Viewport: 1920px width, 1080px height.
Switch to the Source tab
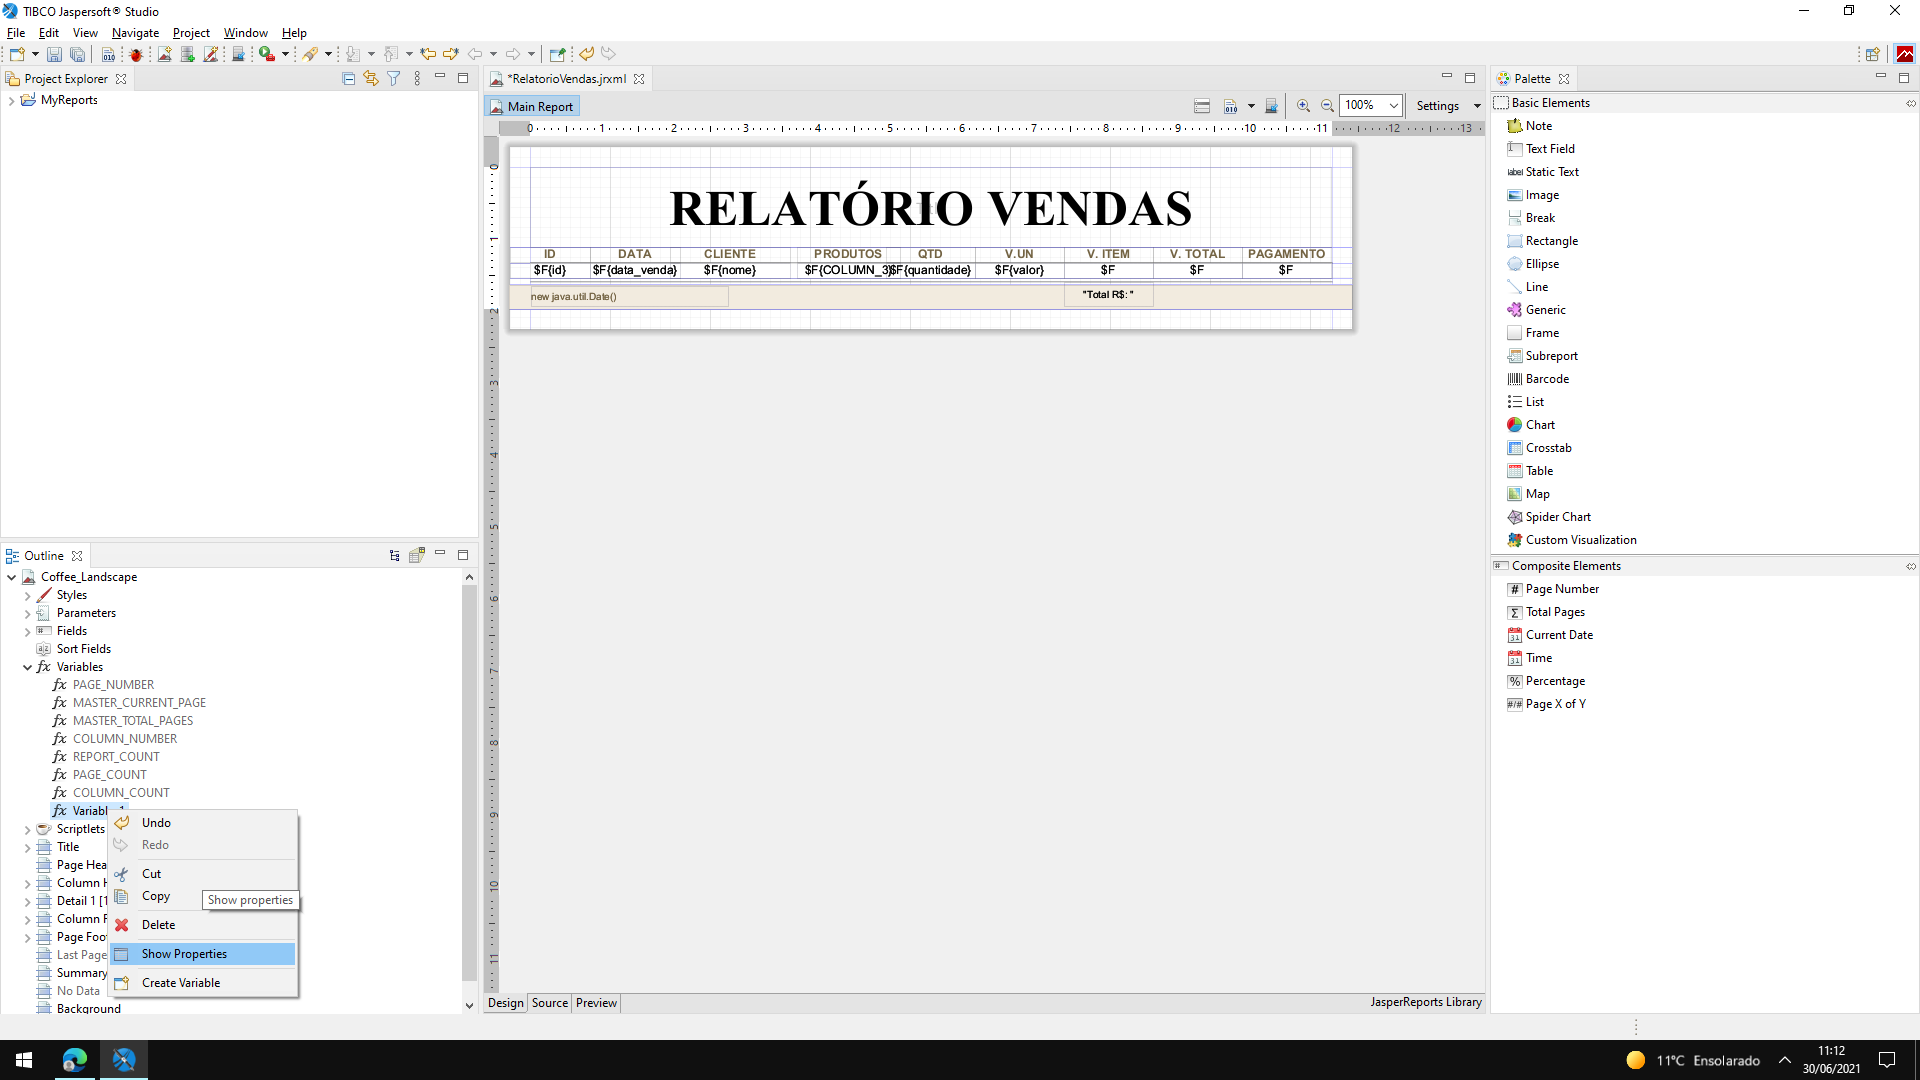pyautogui.click(x=549, y=1003)
